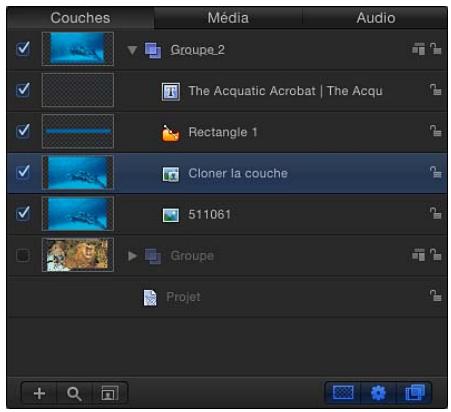Viewport: 451px width, 412px height.
Task: Select the Groupe 2 thumbnail
Action: click(x=78, y=49)
